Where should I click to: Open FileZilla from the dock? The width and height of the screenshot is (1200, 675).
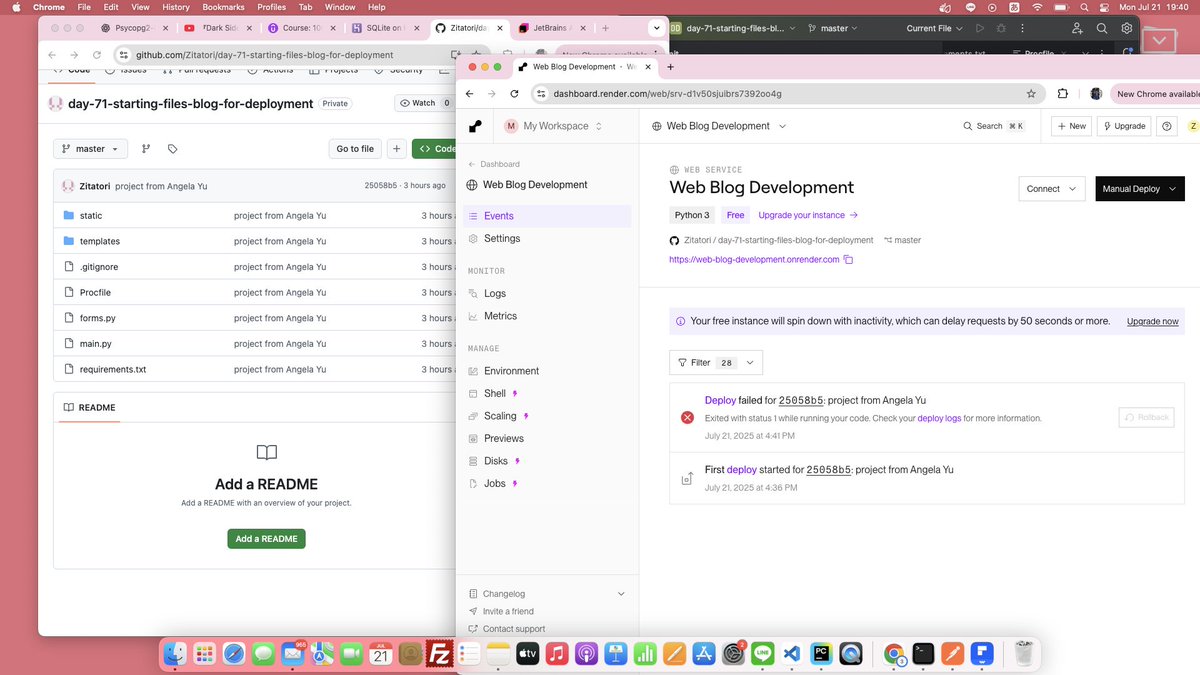tap(438, 654)
